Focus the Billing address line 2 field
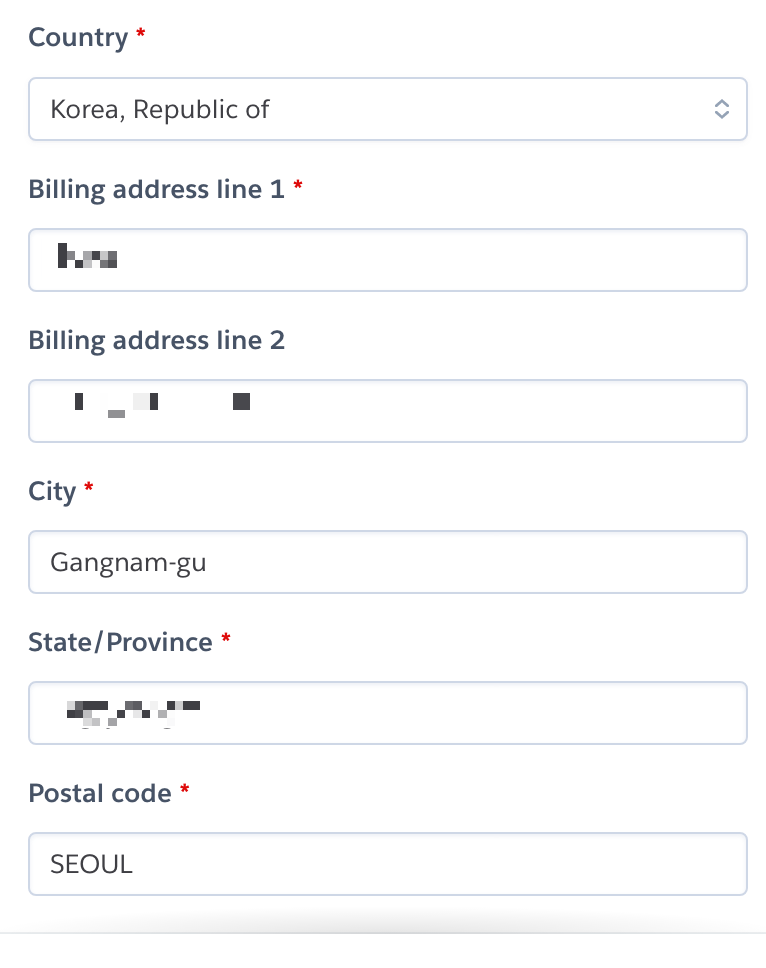The width and height of the screenshot is (766, 968). (388, 411)
